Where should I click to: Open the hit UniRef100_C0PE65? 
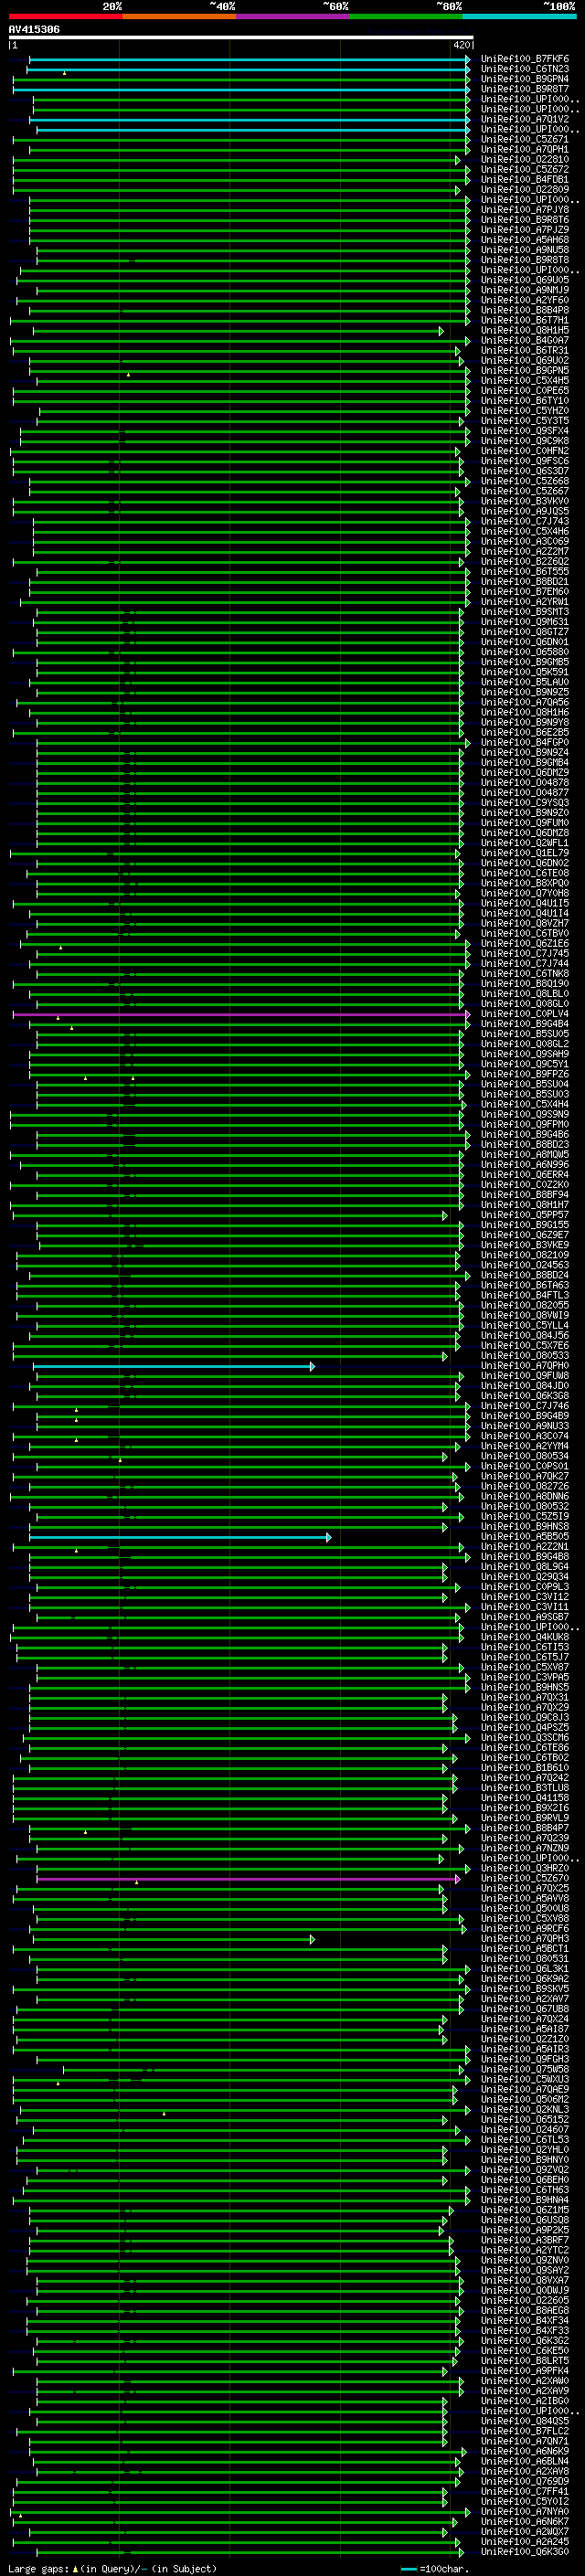click(524, 391)
